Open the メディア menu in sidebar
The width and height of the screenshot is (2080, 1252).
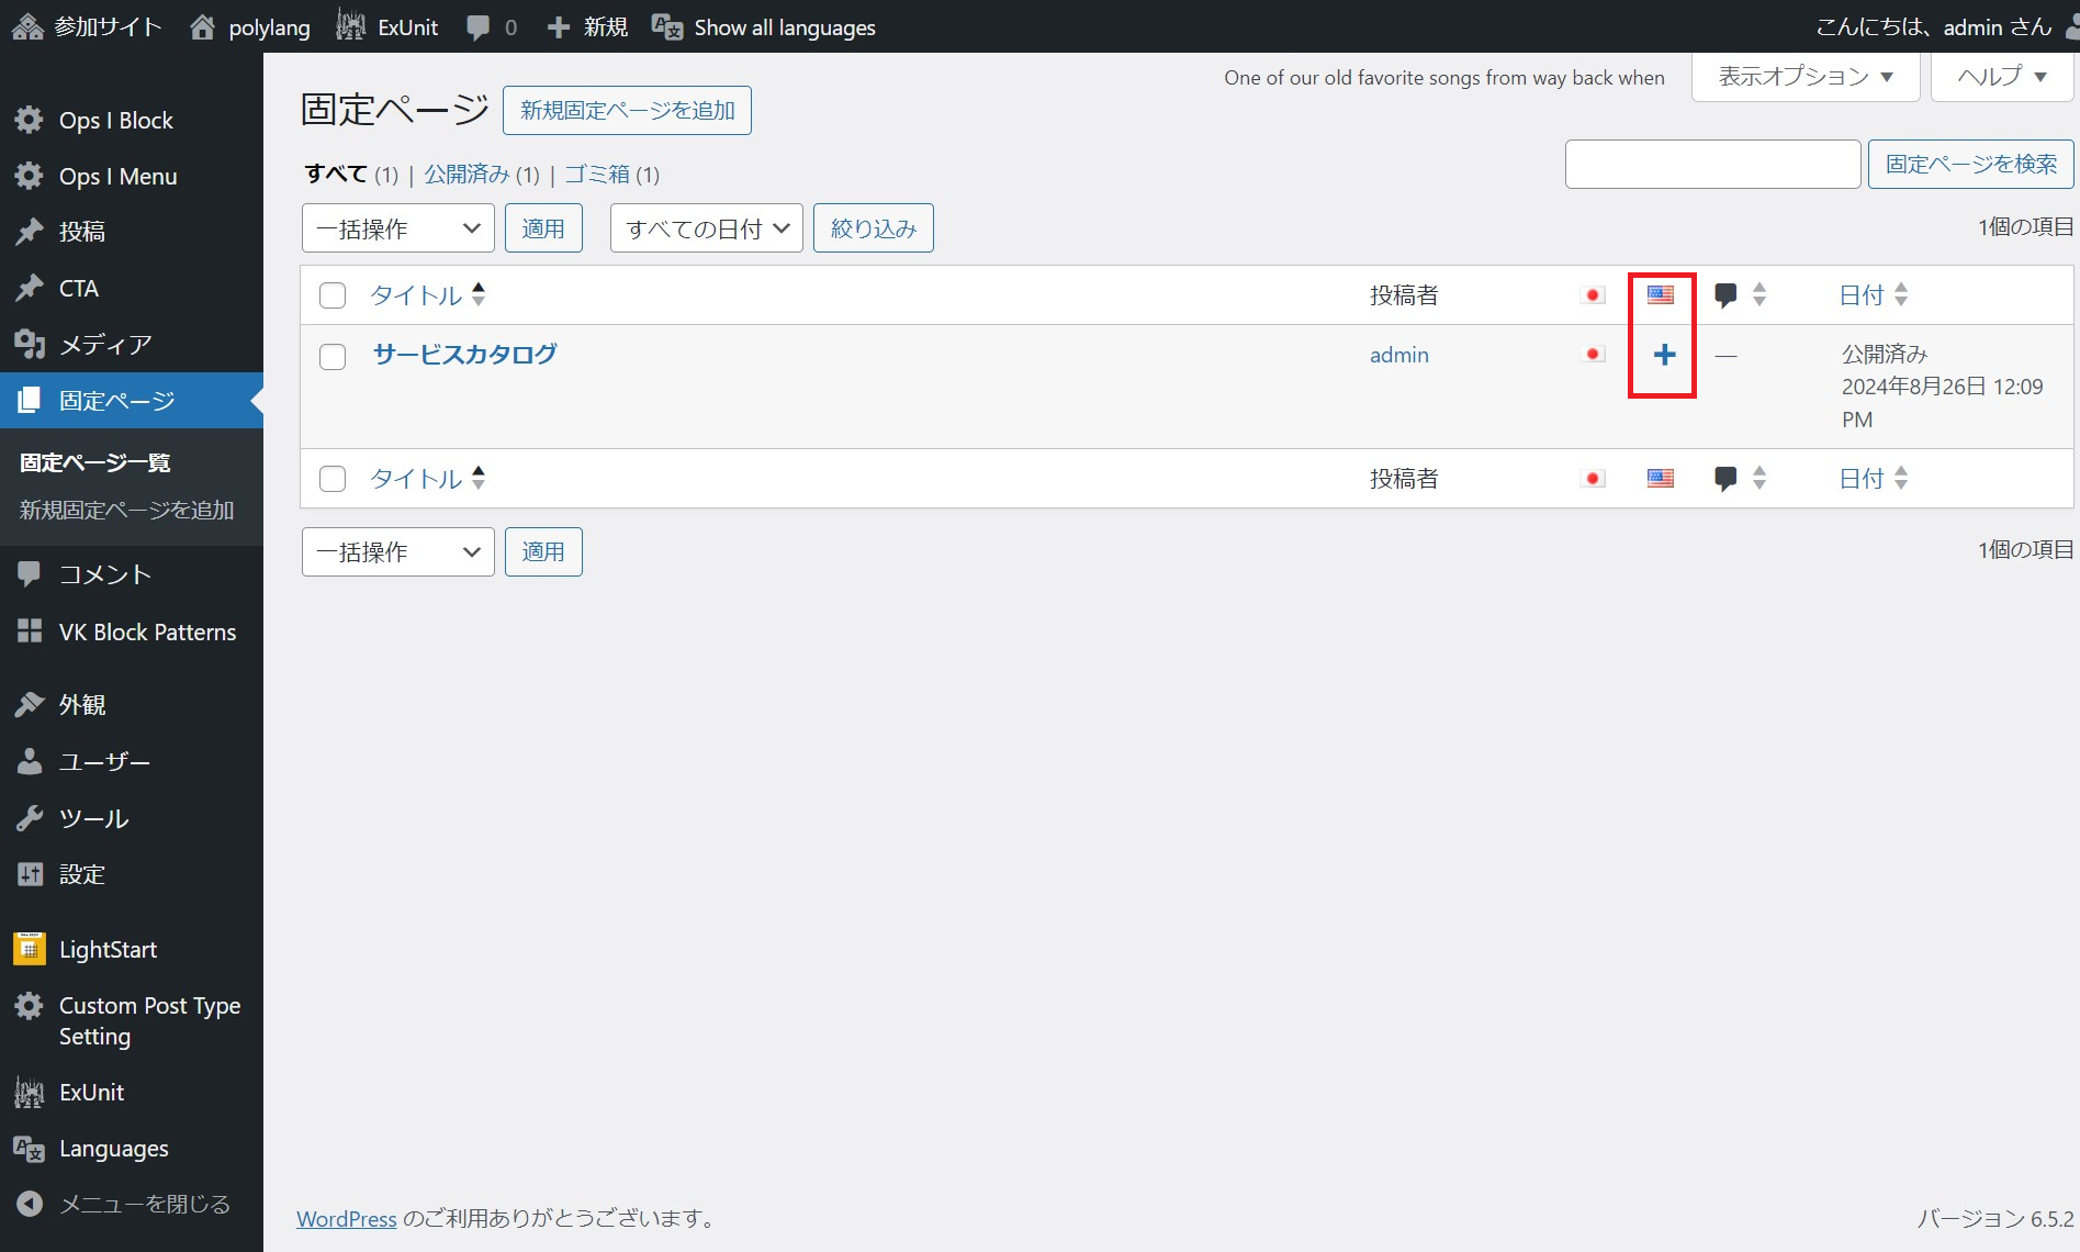pyautogui.click(x=104, y=344)
